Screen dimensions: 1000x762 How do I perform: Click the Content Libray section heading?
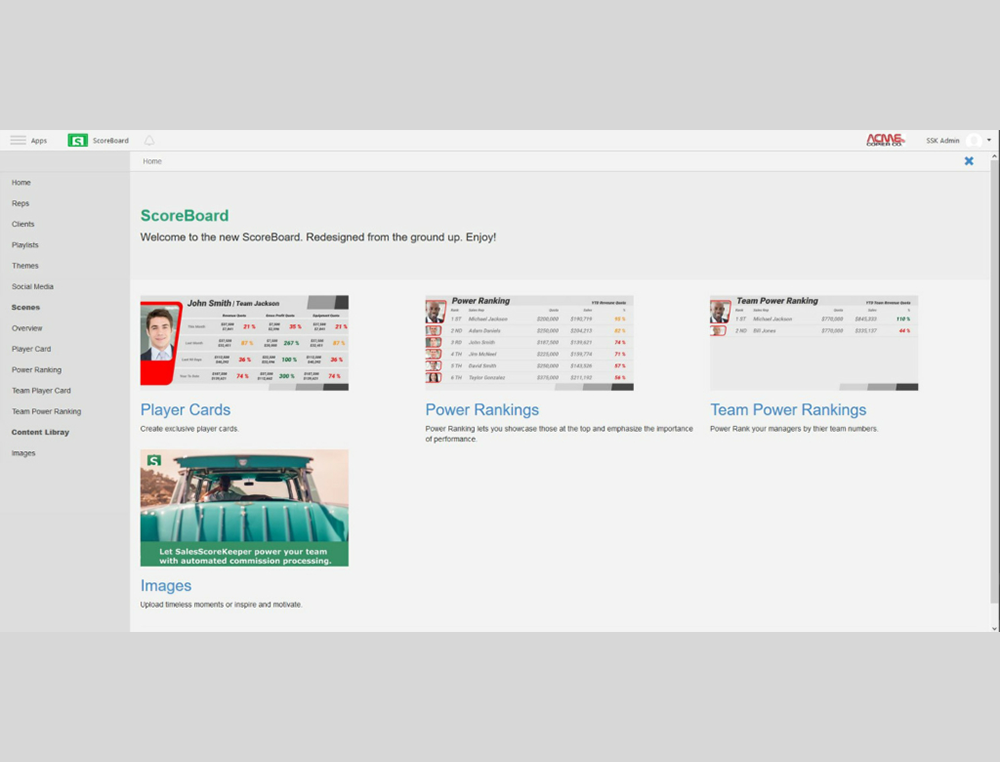pyautogui.click(x=40, y=432)
